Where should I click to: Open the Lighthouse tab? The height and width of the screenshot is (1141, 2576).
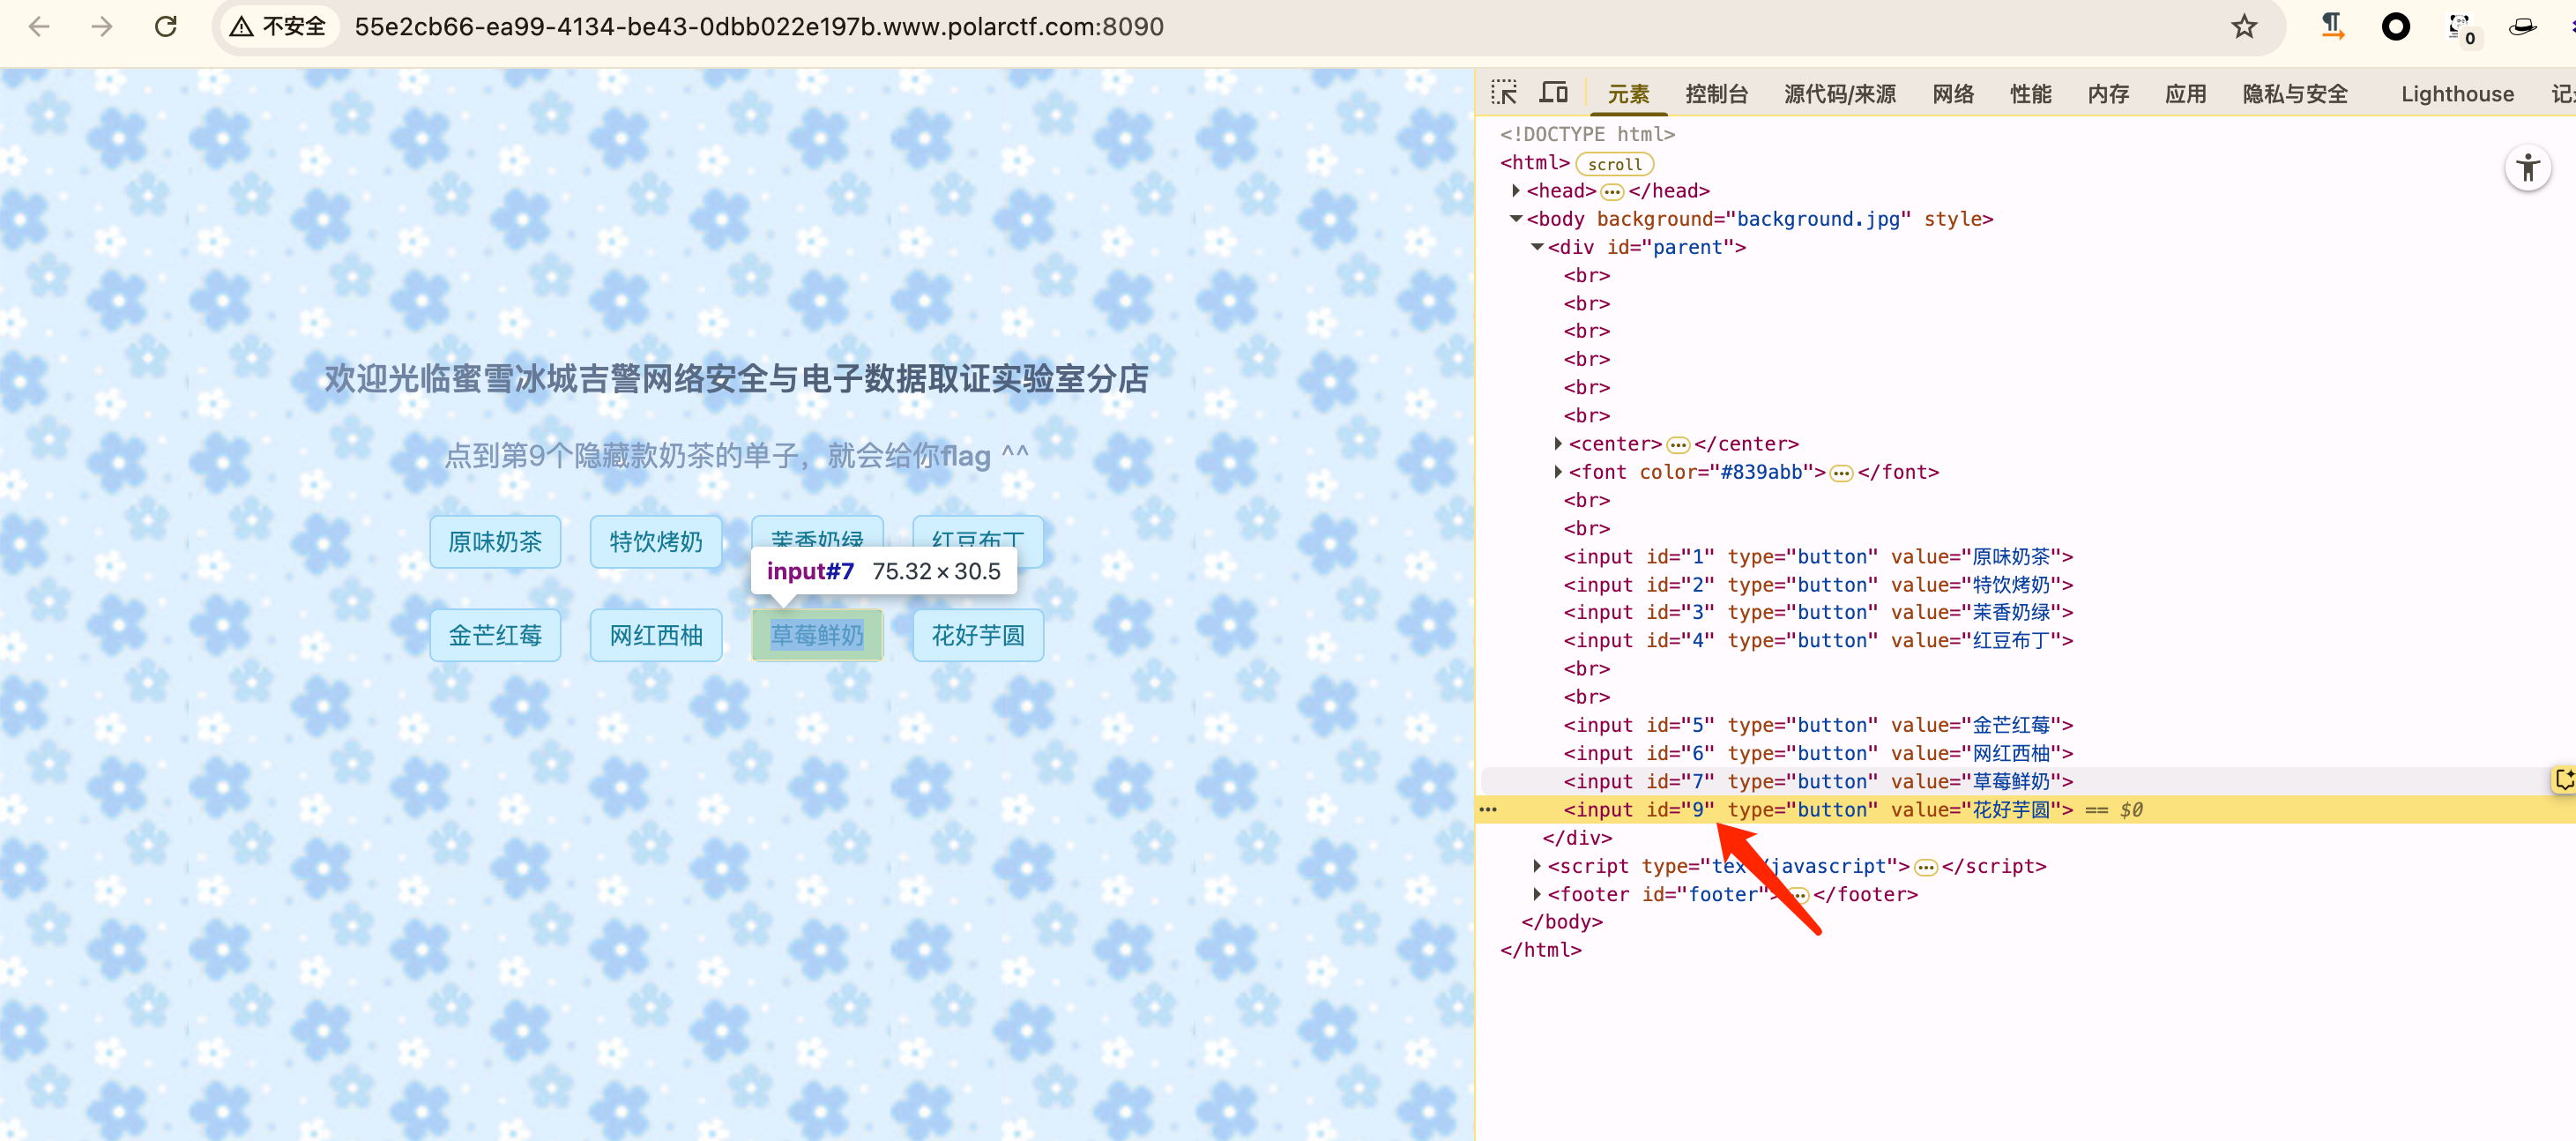pyautogui.click(x=2456, y=94)
